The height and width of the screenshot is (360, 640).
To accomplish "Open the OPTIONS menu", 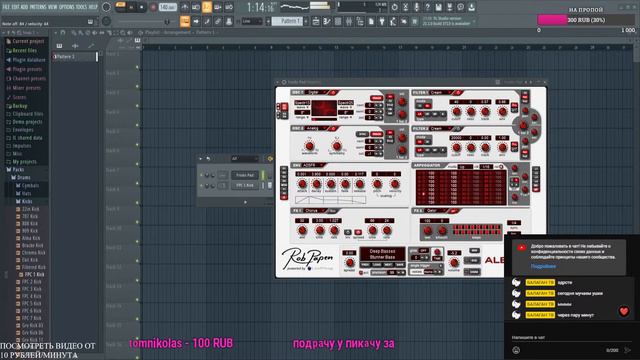I will click(67, 7).
